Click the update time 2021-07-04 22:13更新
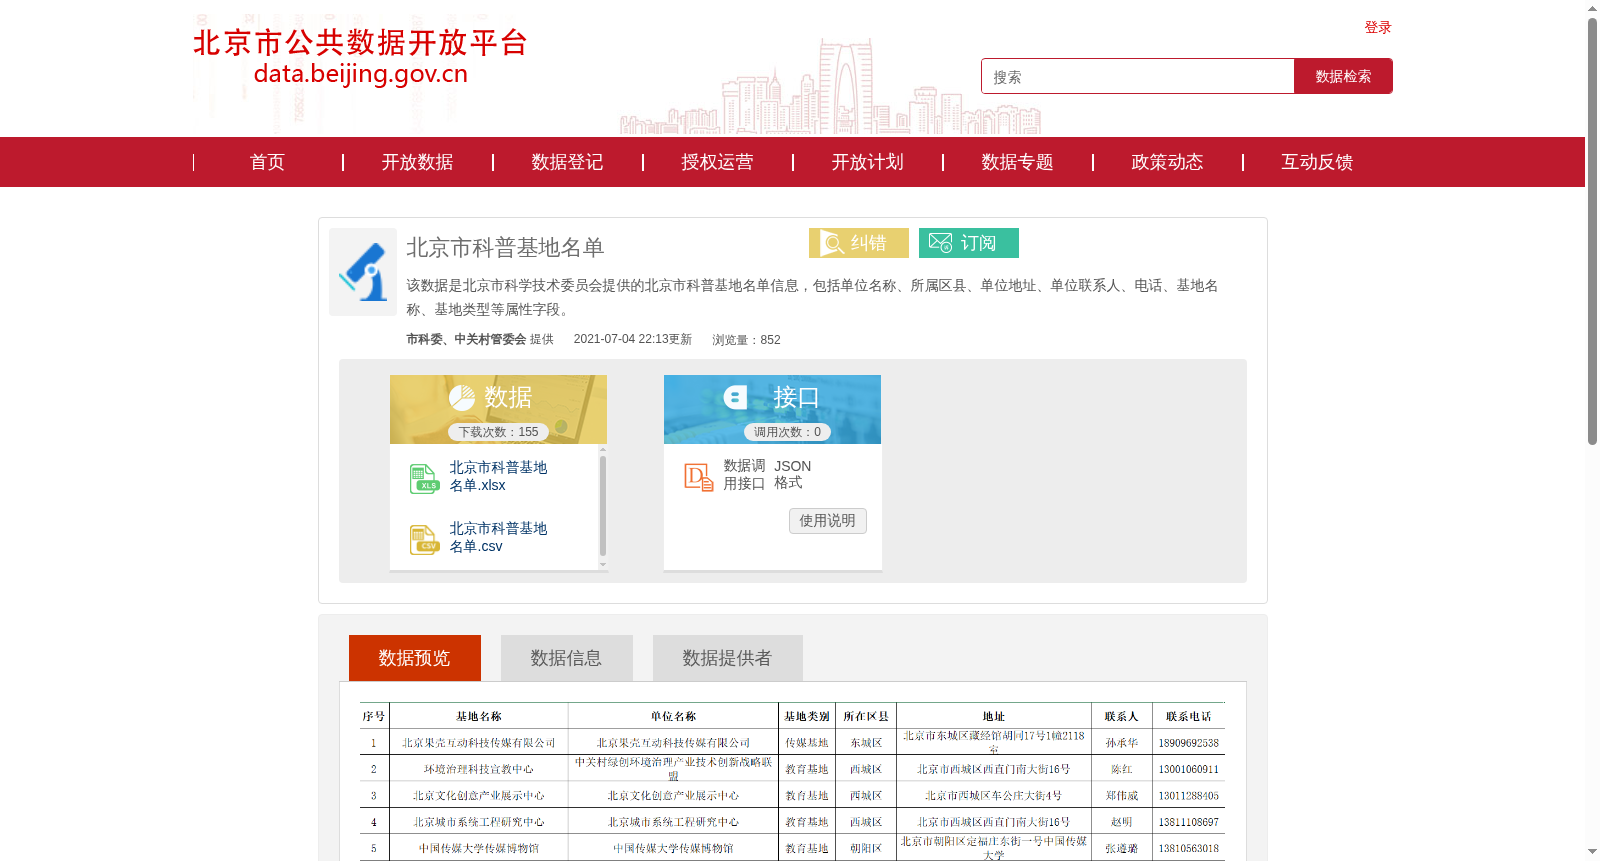The width and height of the screenshot is (1600, 861). [633, 339]
